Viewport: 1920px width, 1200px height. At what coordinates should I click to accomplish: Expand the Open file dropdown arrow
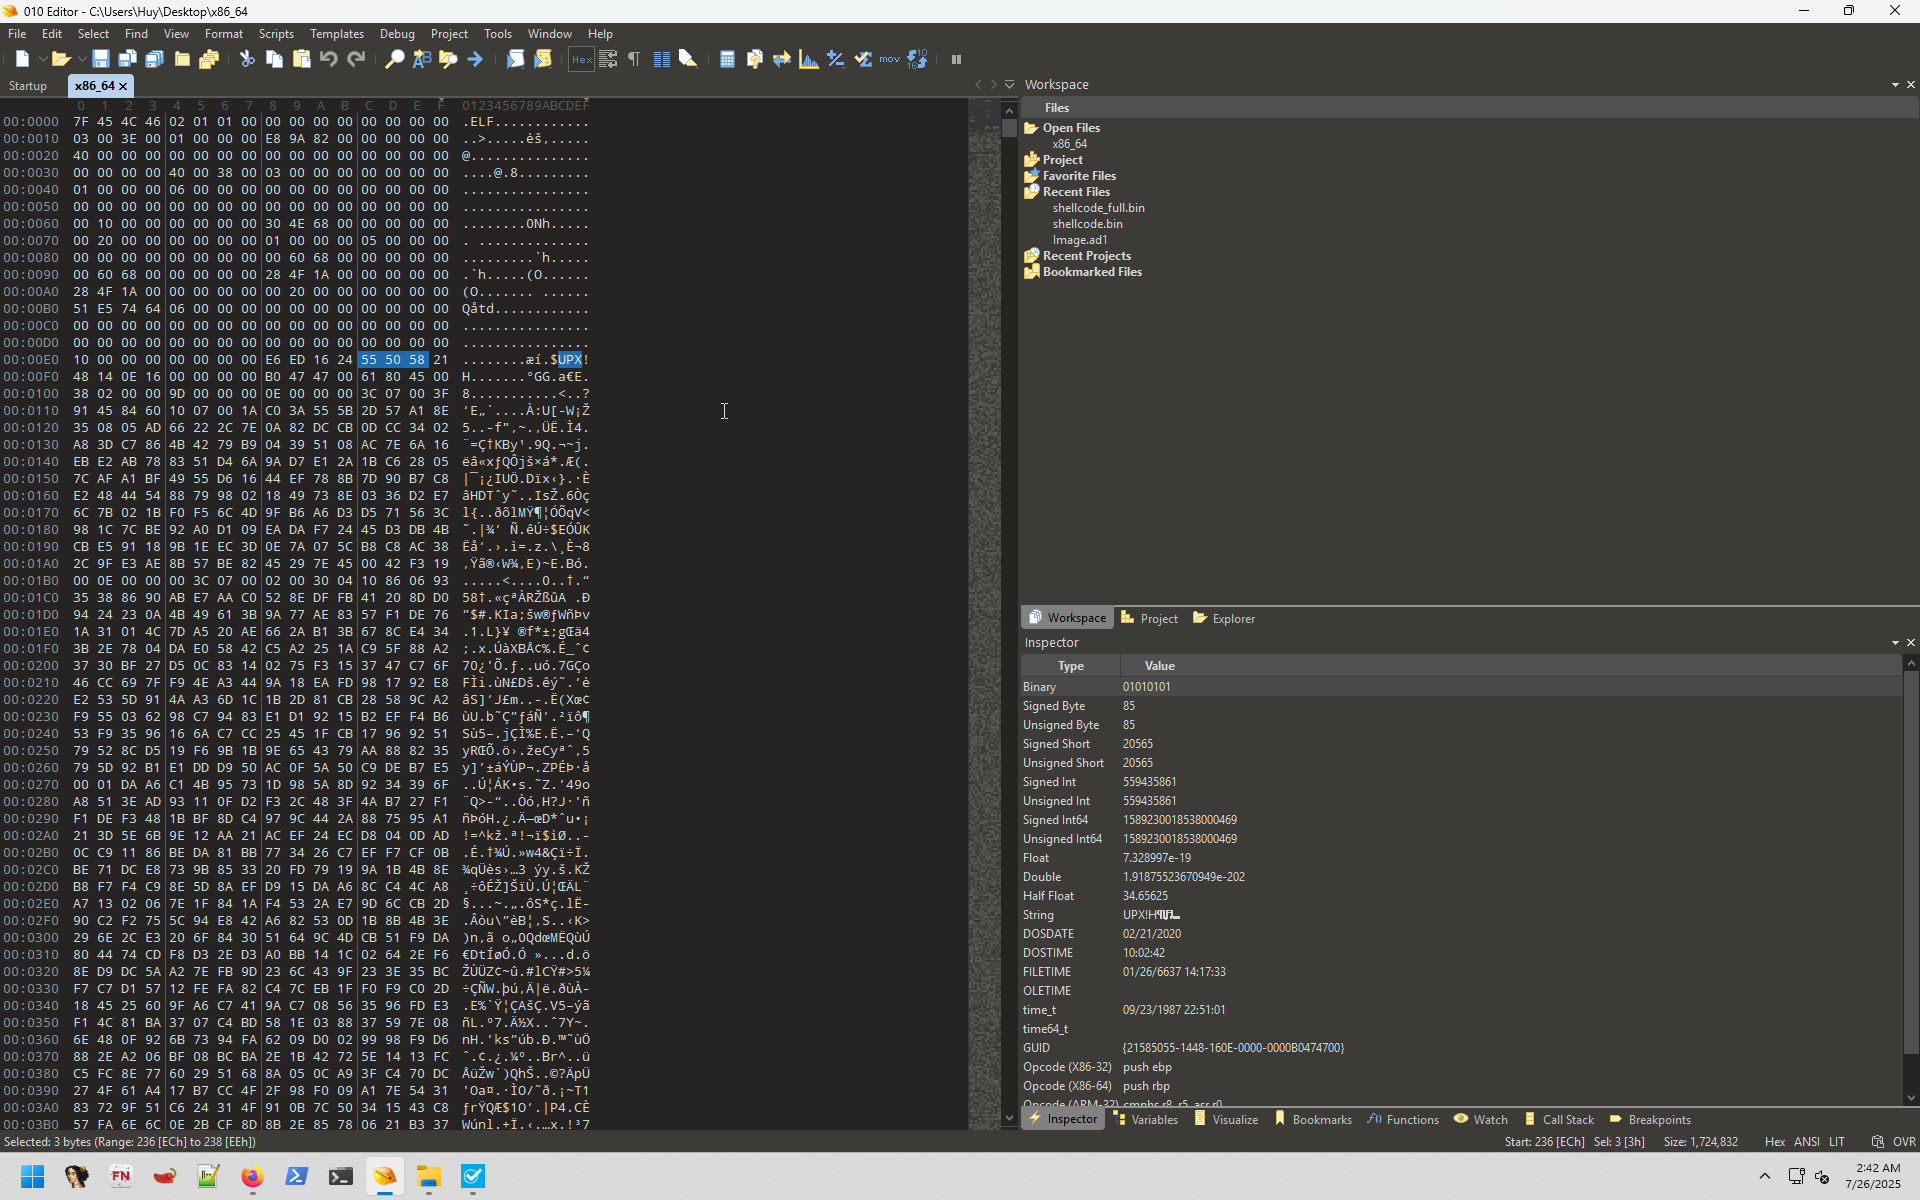[81, 60]
